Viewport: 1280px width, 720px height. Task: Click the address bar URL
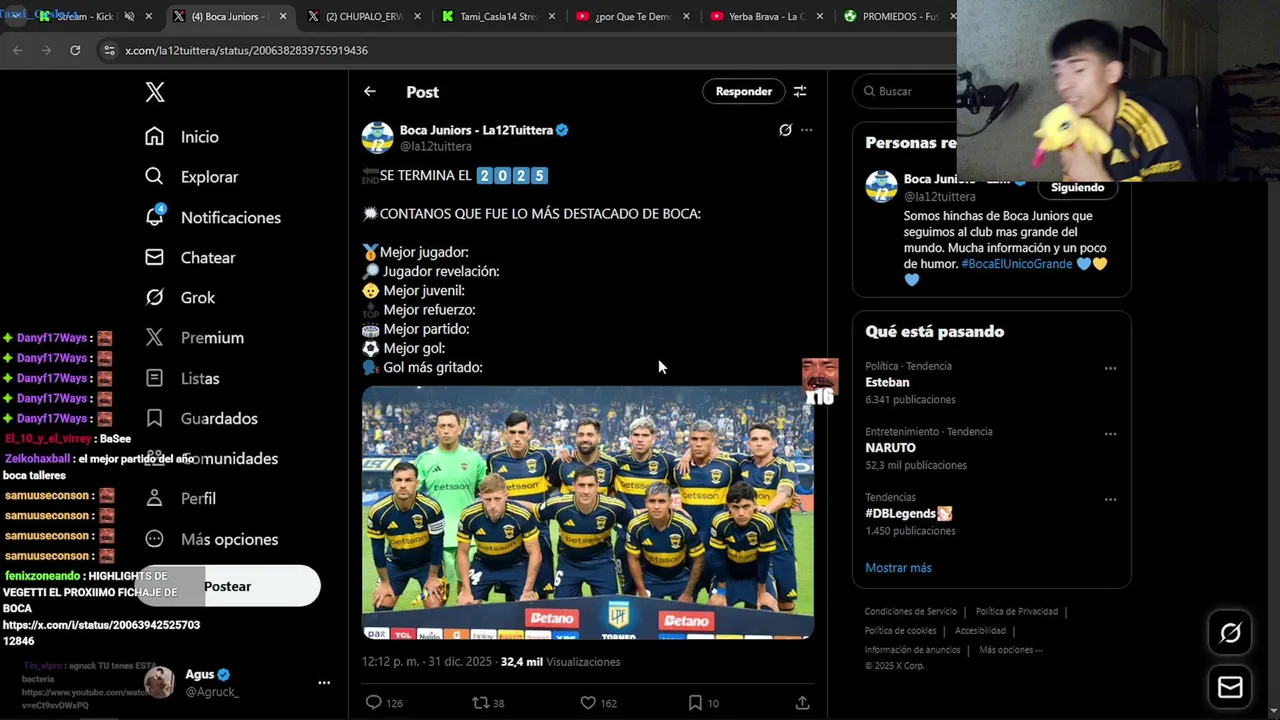pyautogui.click(x=246, y=50)
